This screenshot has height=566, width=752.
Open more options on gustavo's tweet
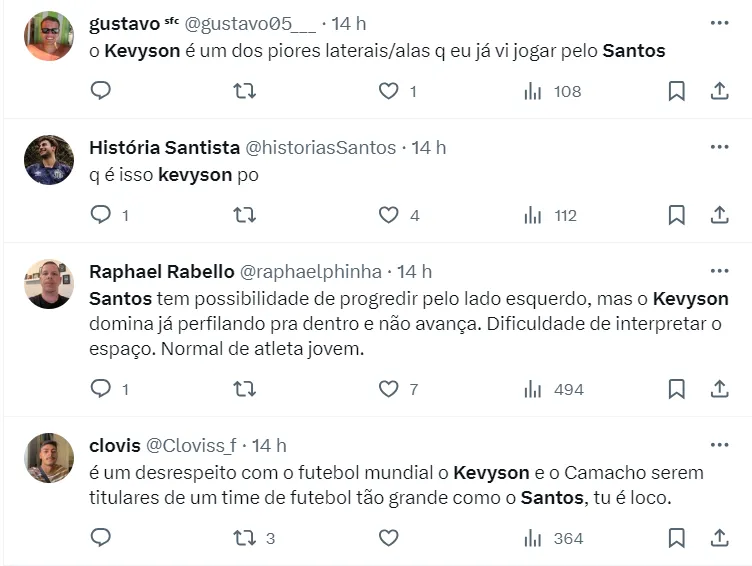pos(719,22)
